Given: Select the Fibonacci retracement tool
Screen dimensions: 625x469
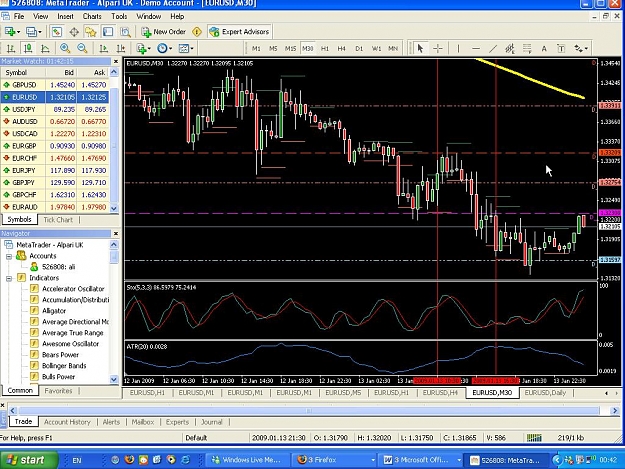Looking at the screenshot, I should (527, 48).
